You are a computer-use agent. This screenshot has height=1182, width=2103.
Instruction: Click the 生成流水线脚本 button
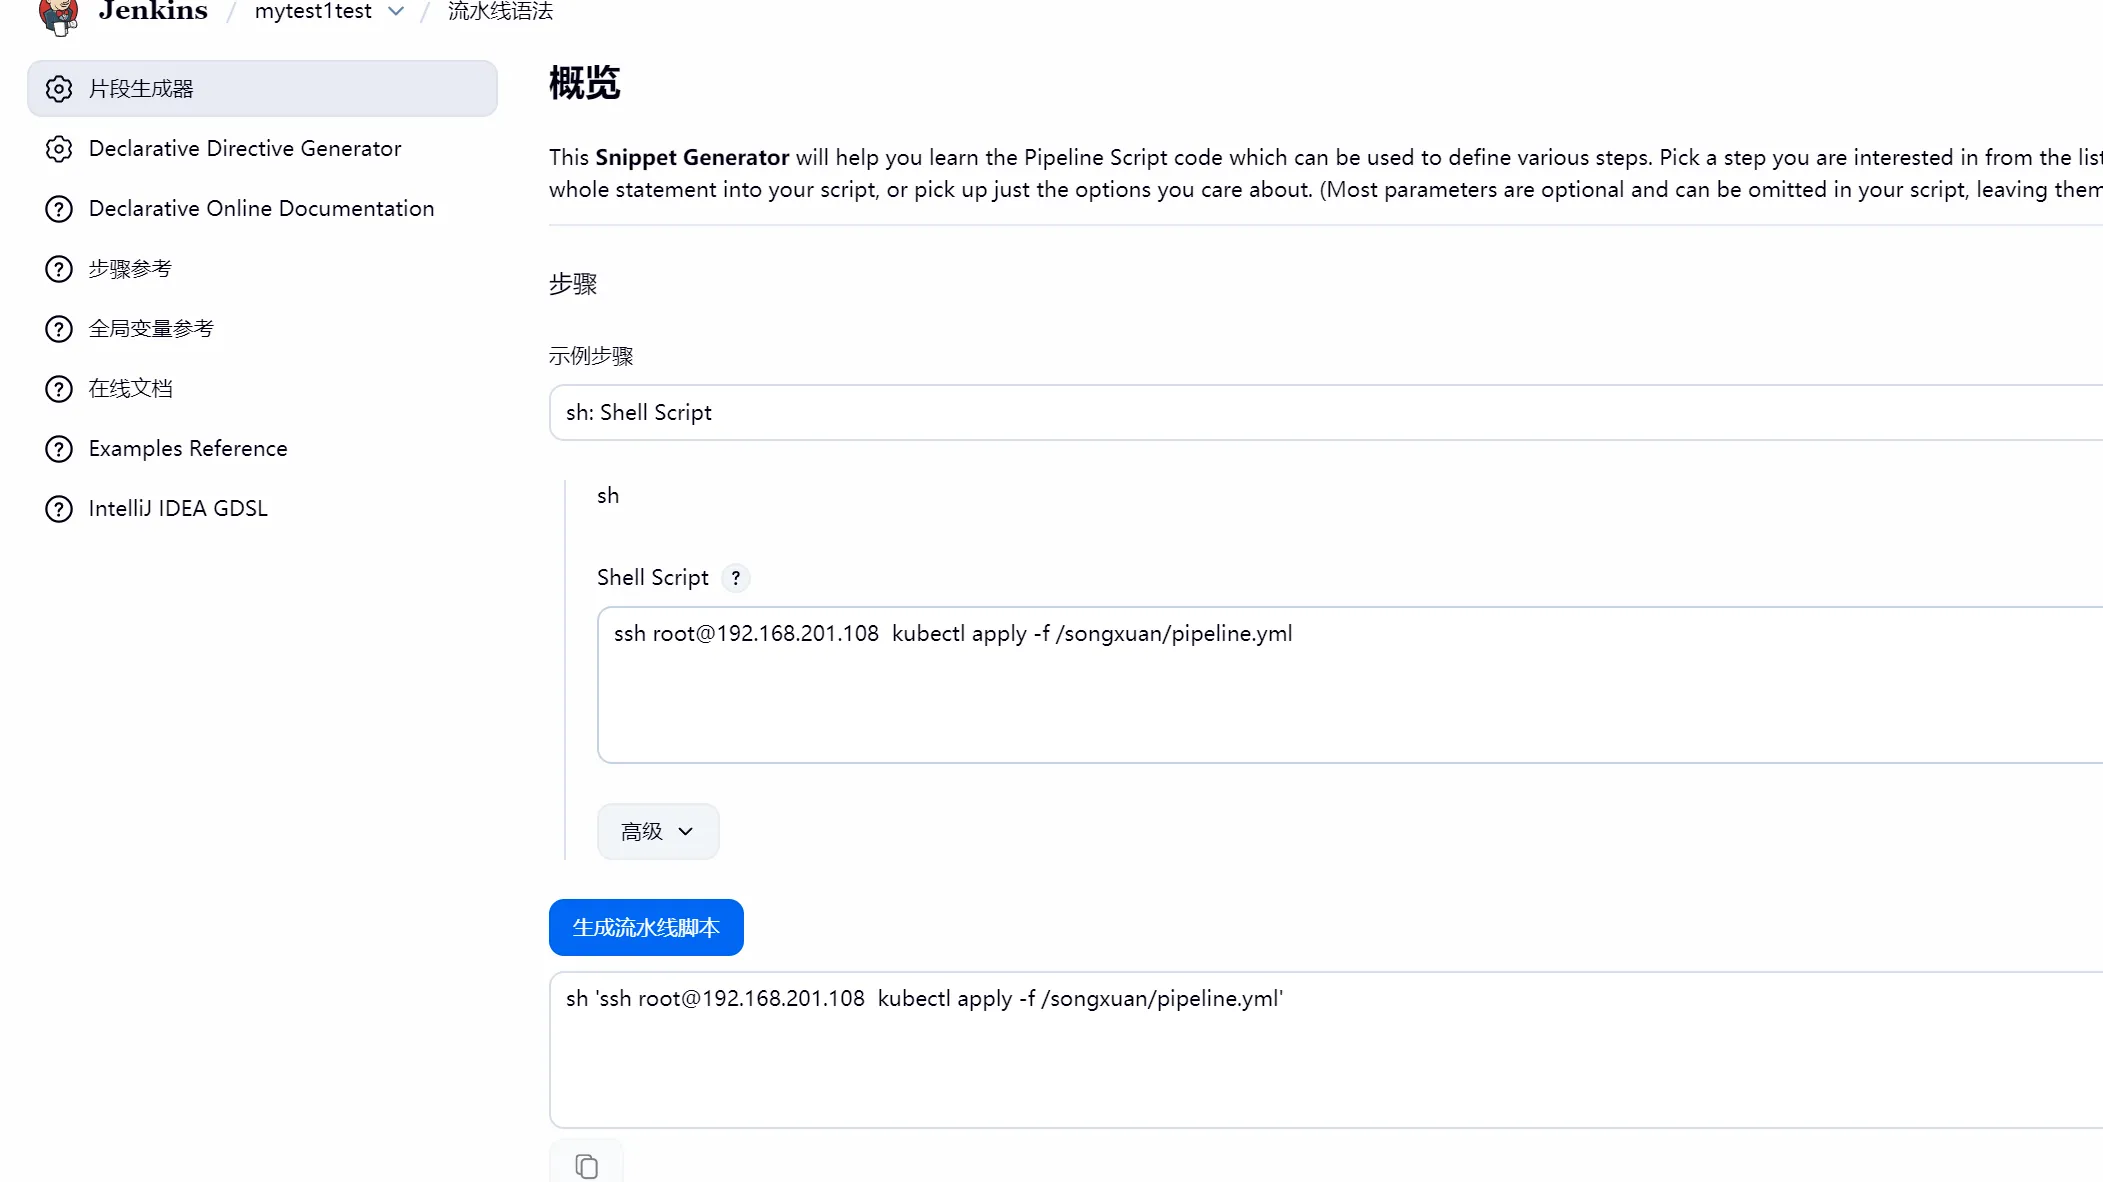pyautogui.click(x=646, y=928)
